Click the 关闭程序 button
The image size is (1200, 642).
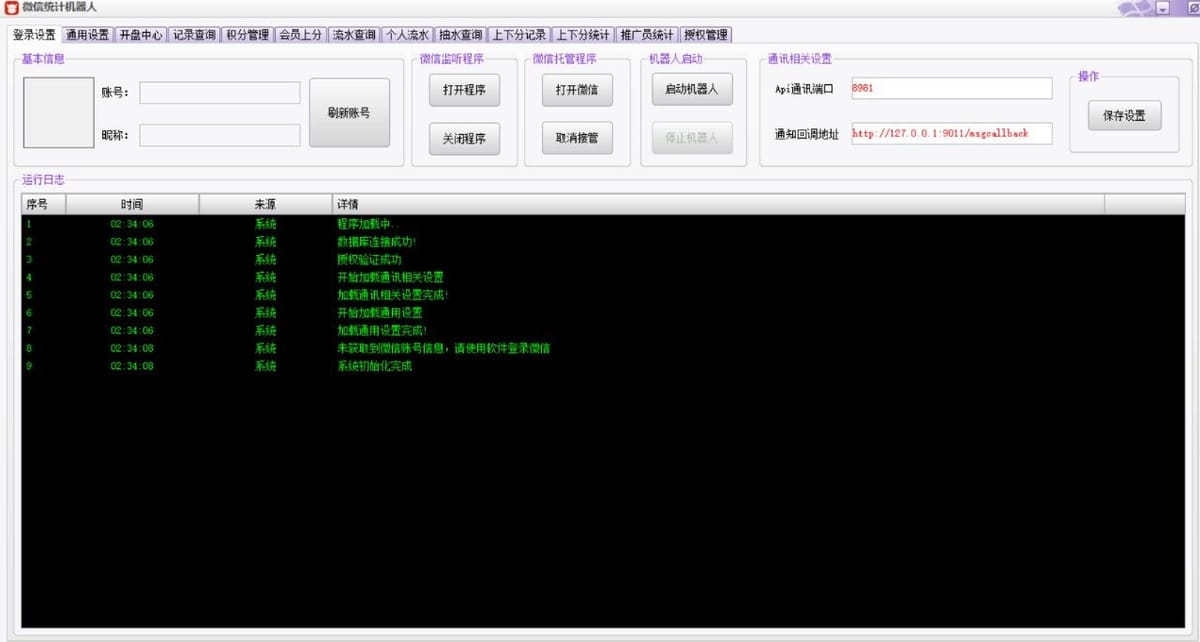pyautogui.click(x=464, y=139)
